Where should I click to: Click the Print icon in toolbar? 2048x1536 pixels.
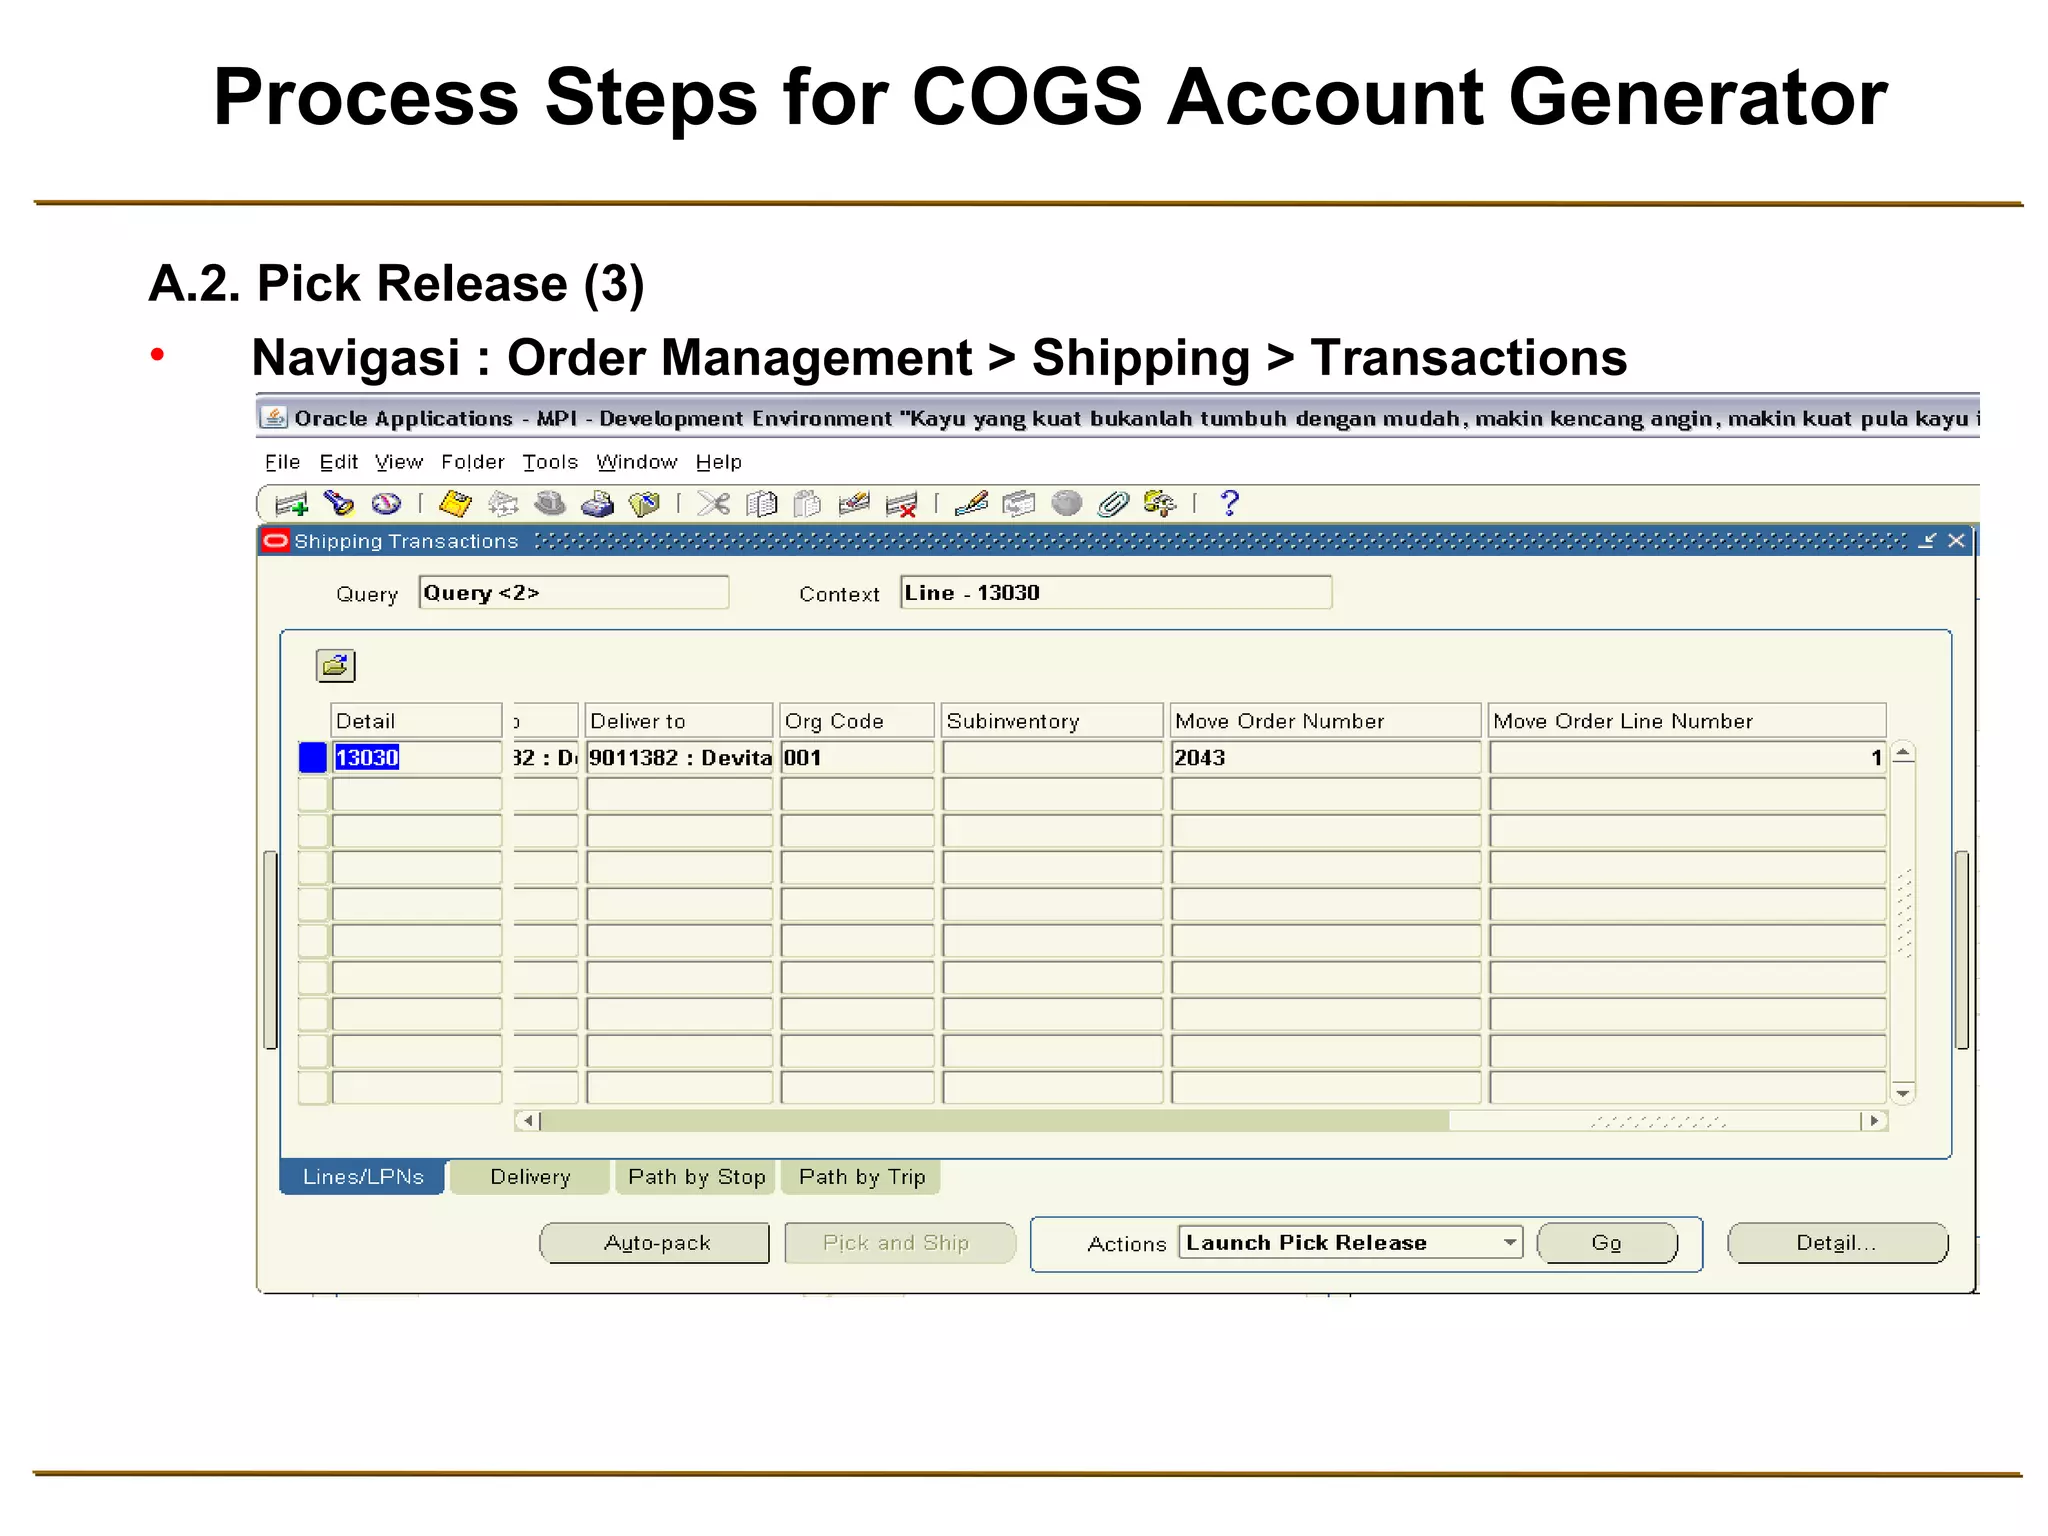pyautogui.click(x=597, y=503)
